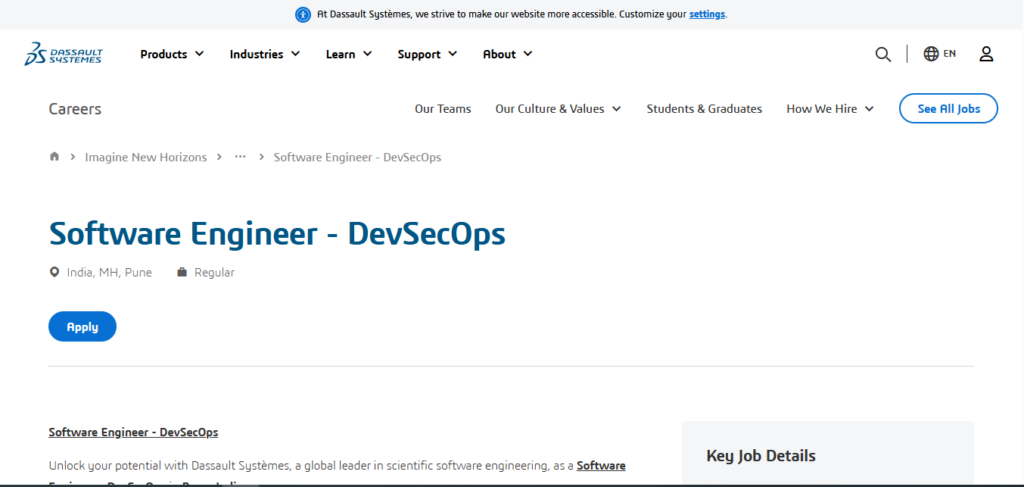Click the underlined Software Engineer - DevSecOps subheading

point(133,432)
